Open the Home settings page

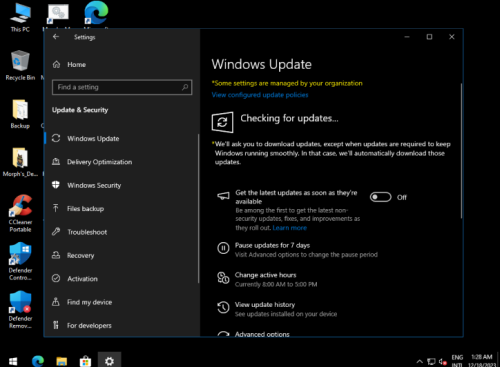76,64
